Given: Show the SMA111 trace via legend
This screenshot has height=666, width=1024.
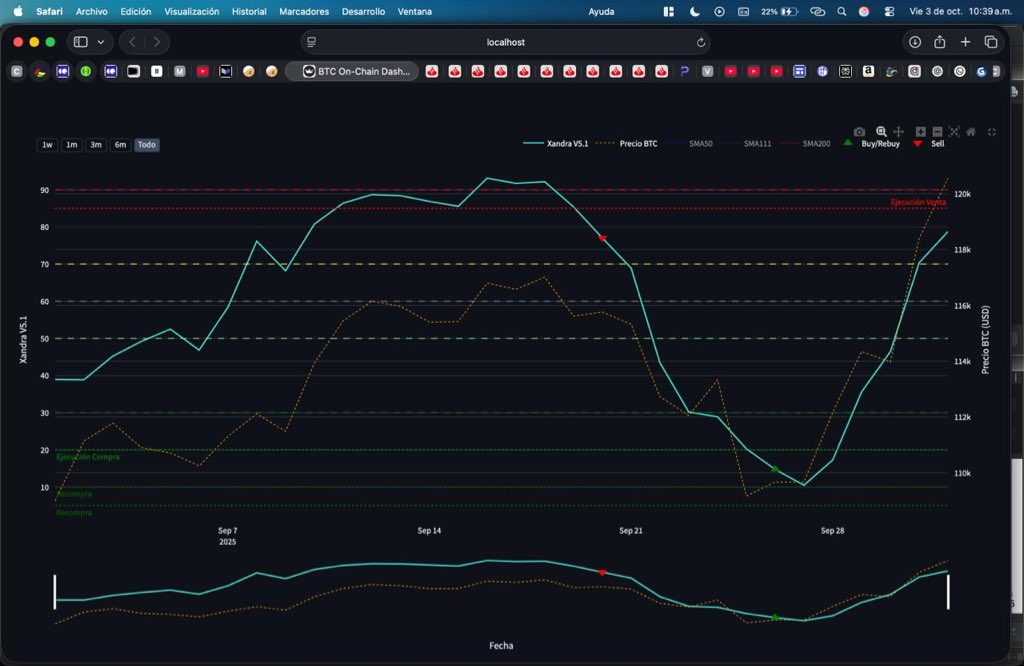Looking at the screenshot, I should click(748, 144).
